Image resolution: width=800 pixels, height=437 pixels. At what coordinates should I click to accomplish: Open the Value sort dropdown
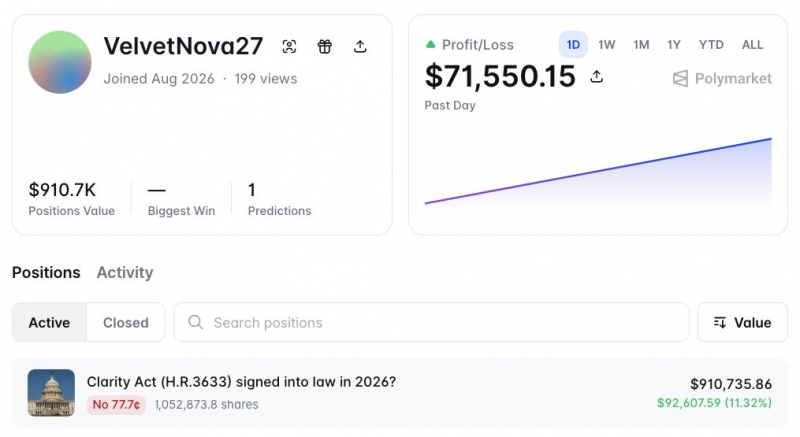tap(742, 322)
